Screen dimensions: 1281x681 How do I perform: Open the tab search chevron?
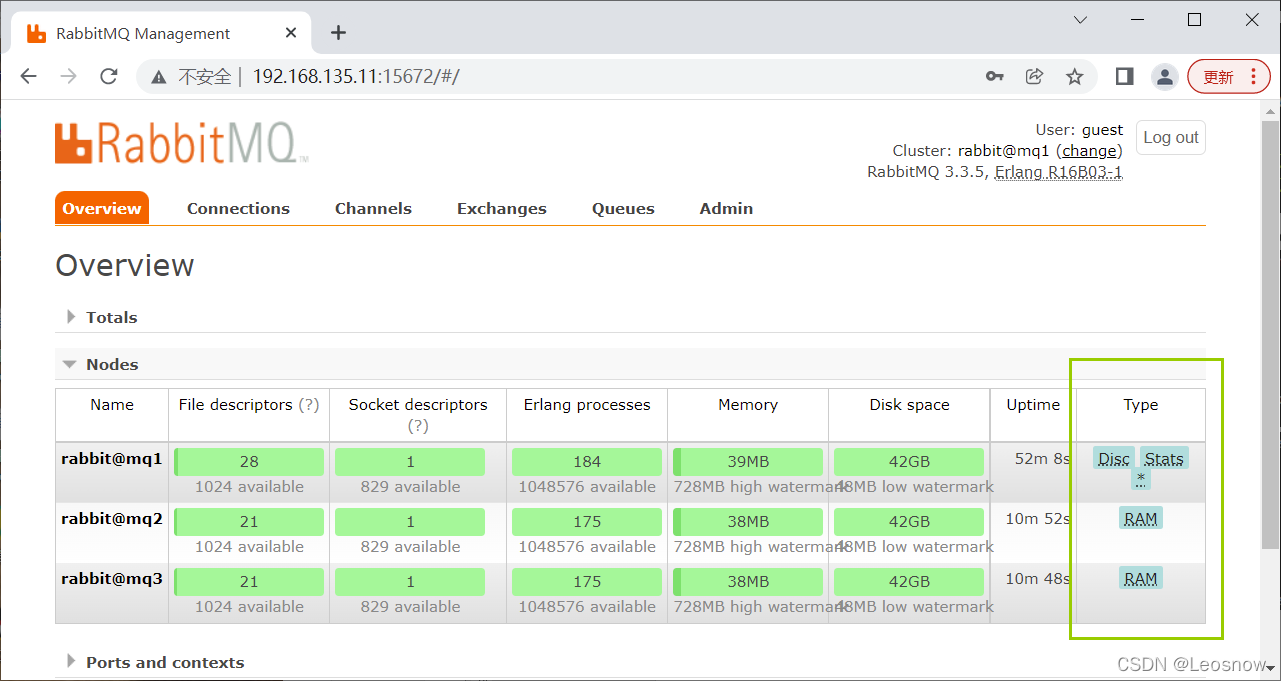[x=1080, y=20]
